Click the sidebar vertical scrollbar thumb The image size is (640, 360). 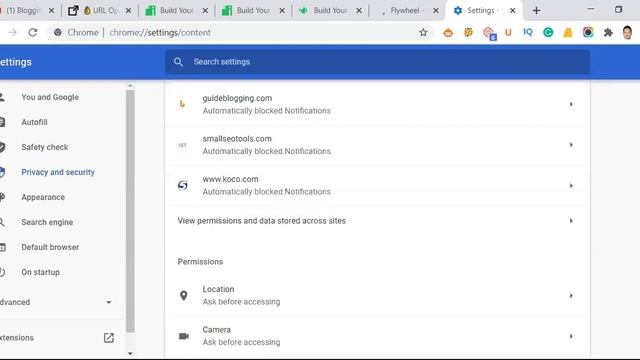(130, 211)
